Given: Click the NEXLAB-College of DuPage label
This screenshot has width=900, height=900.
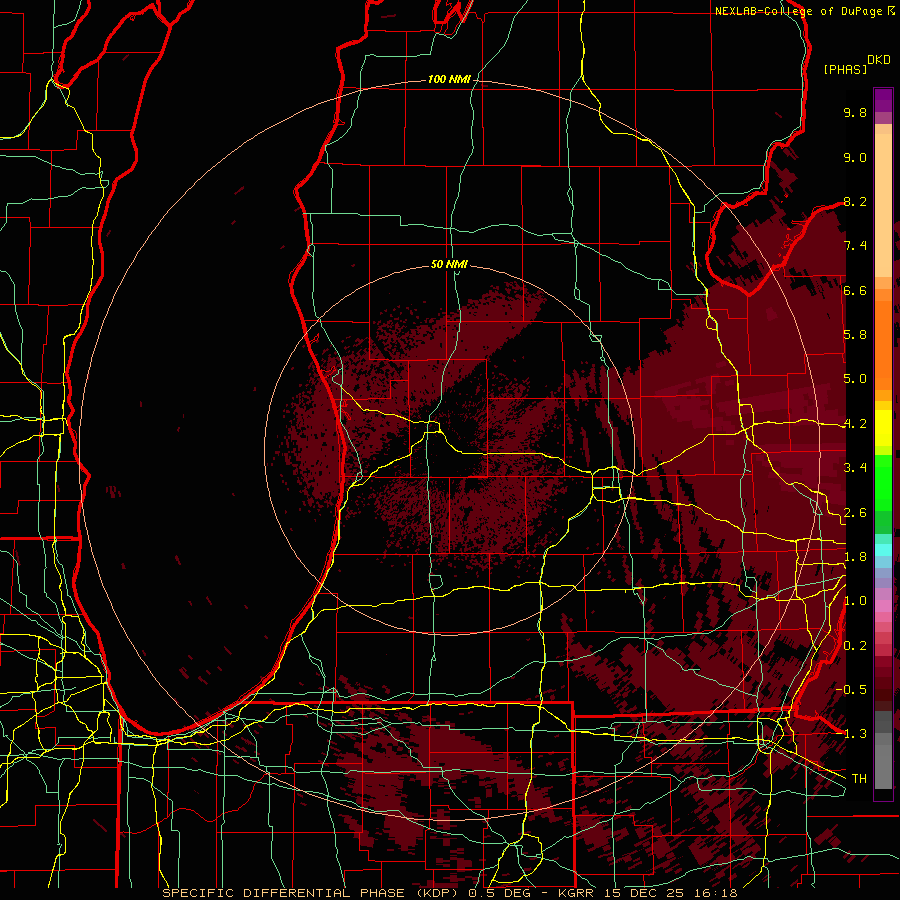Looking at the screenshot, I should [x=799, y=11].
